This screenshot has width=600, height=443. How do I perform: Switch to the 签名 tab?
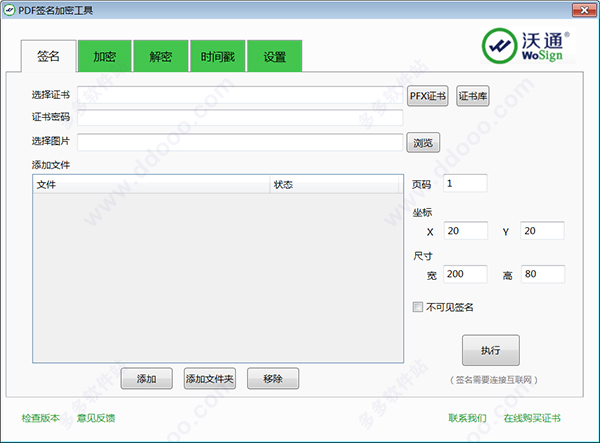(49, 56)
